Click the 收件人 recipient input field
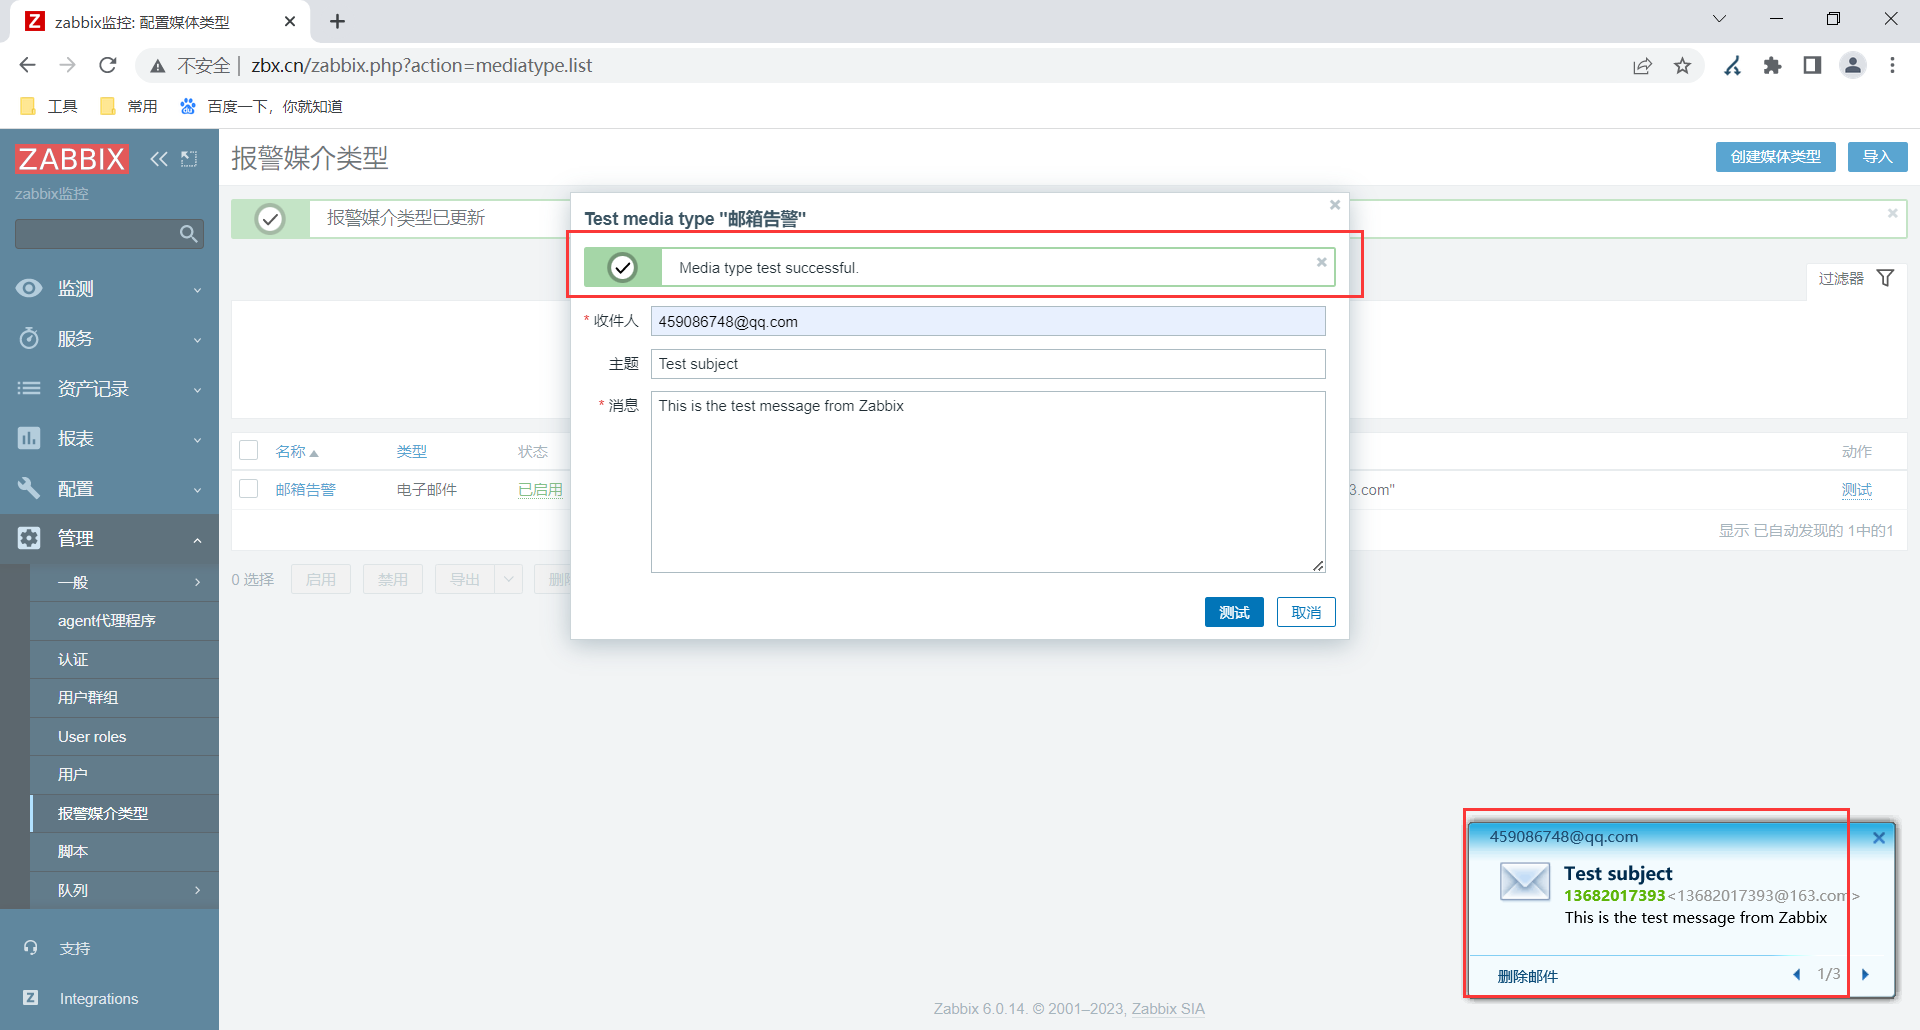This screenshot has height=1030, width=1920. click(x=988, y=321)
